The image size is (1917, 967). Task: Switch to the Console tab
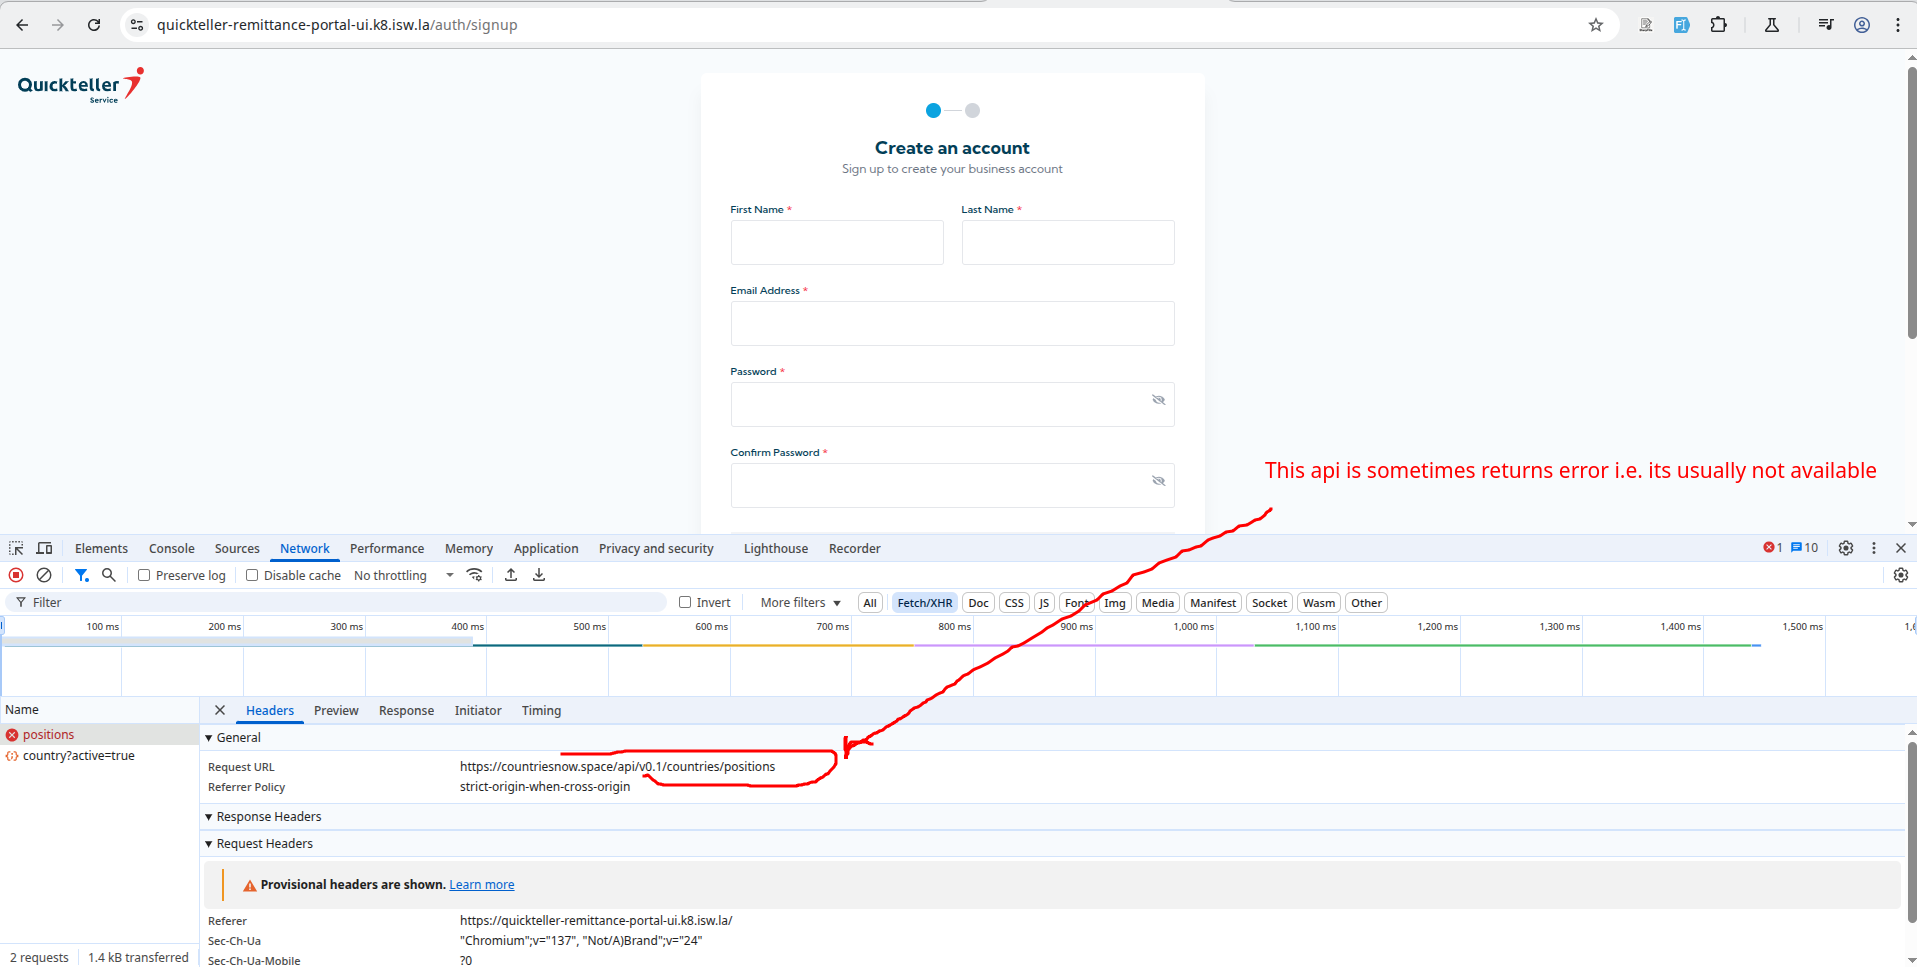tap(171, 548)
